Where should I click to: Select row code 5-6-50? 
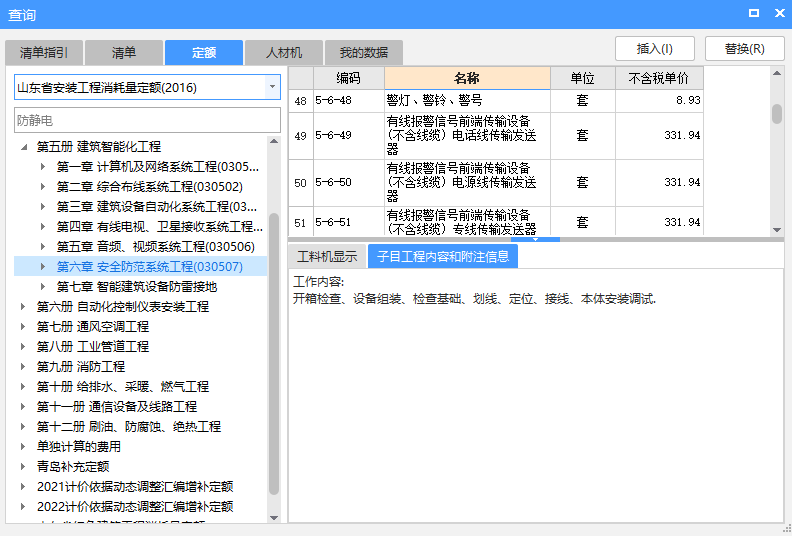coord(349,182)
